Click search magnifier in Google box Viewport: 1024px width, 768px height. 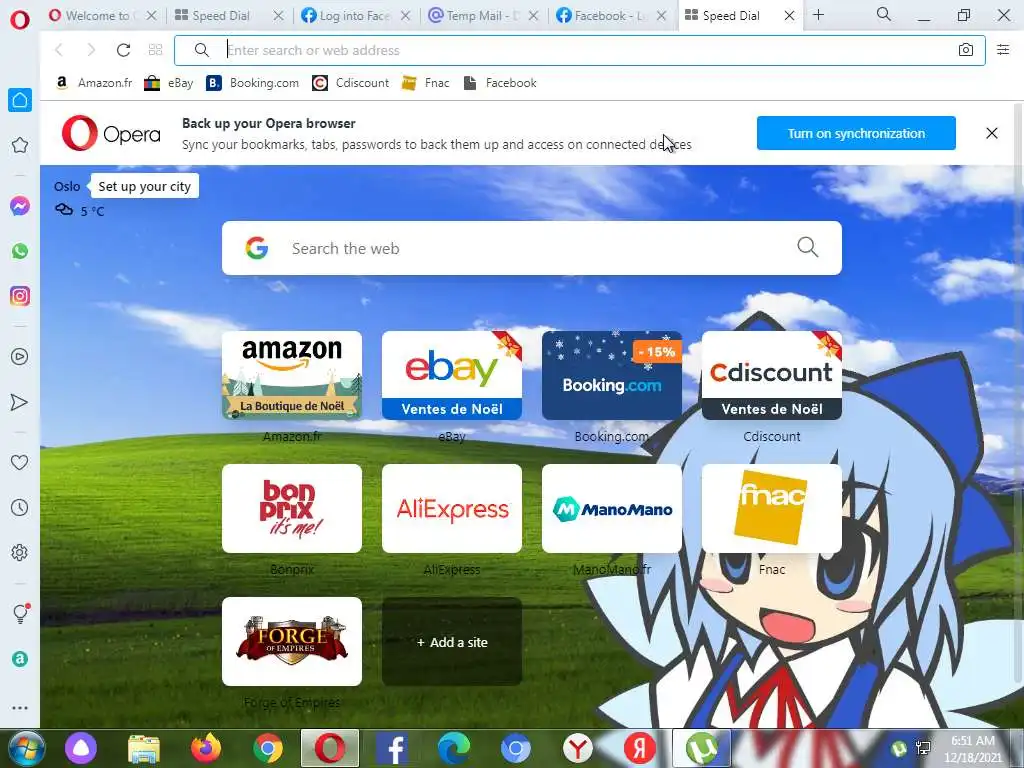click(x=808, y=248)
